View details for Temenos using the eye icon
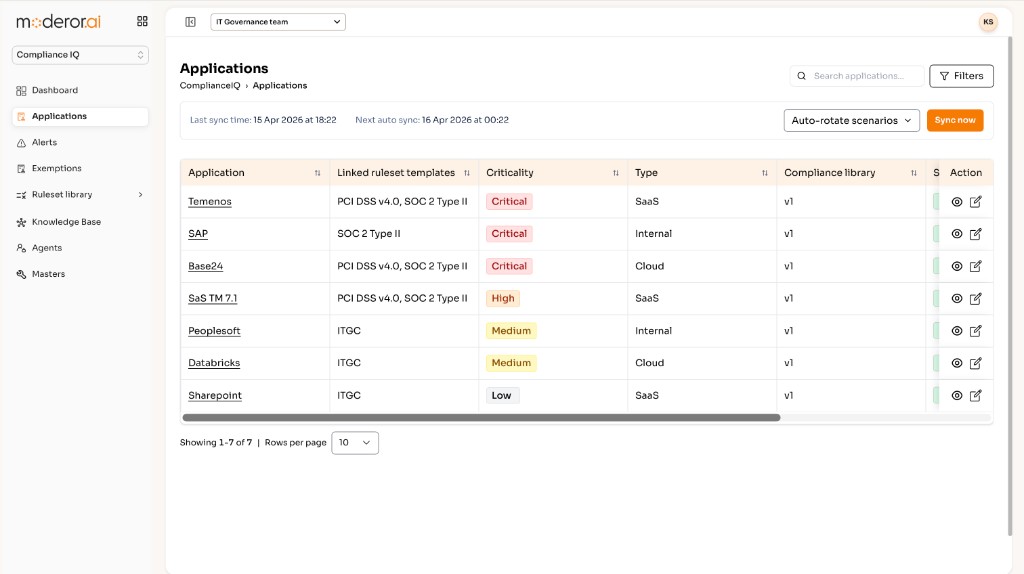 point(957,202)
